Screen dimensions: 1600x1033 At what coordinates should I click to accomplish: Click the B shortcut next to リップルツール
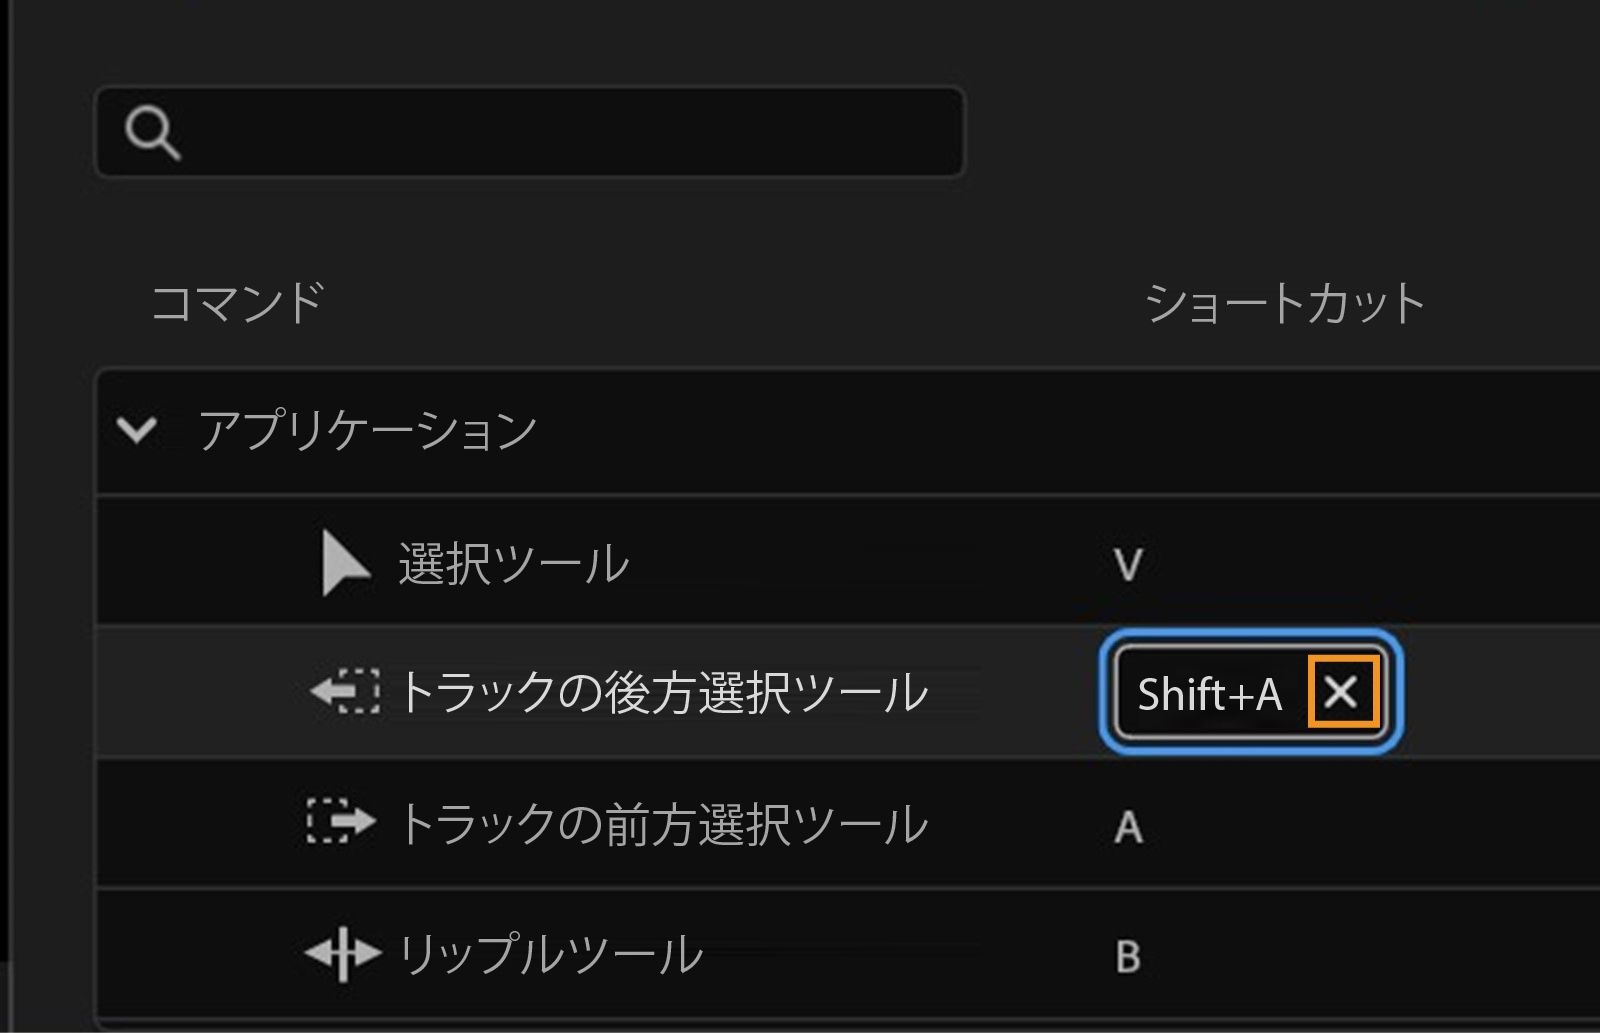(1128, 957)
